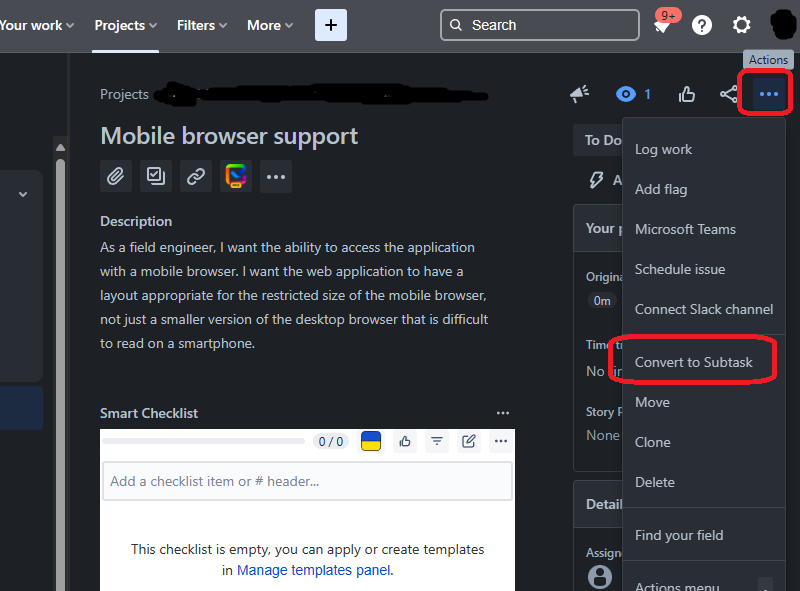The width and height of the screenshot is (800, 591).
Task: Select Connect Slack channel option
Action: point(703,309)
